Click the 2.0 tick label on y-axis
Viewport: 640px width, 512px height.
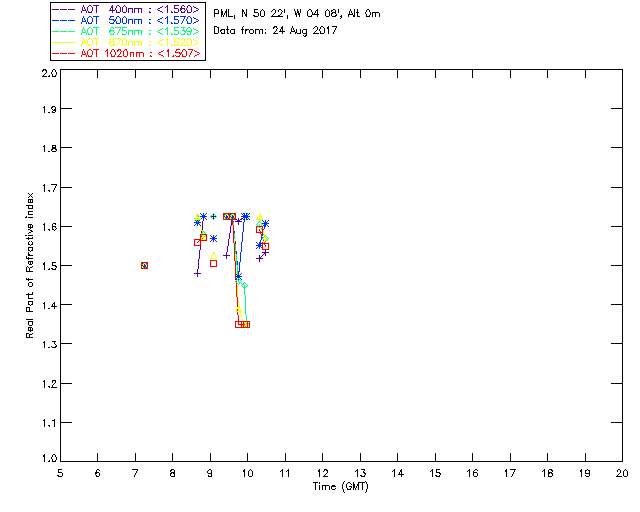(x=49, y=74)
